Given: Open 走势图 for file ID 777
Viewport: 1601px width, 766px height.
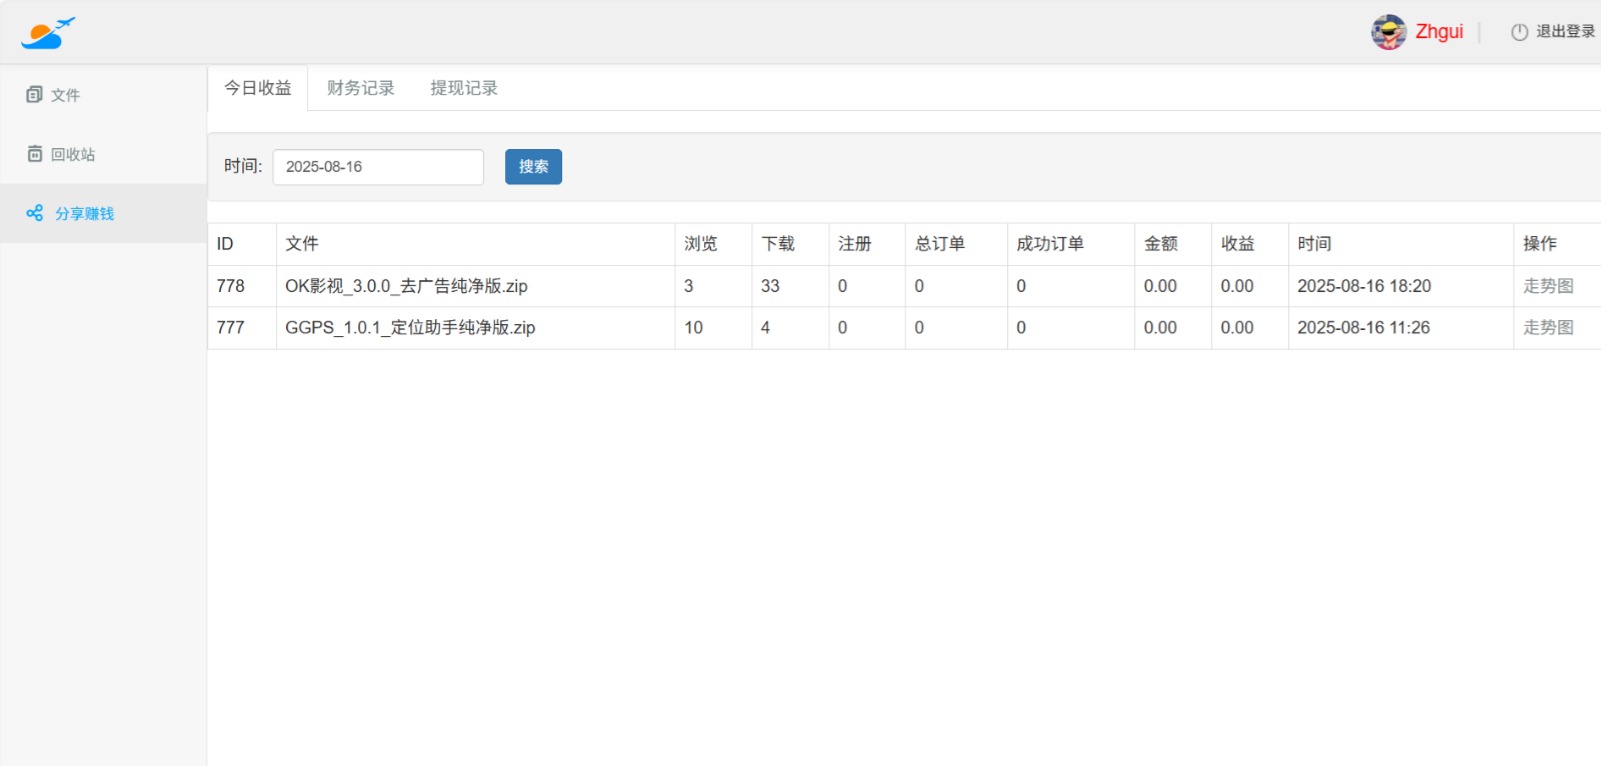Looking at the screenshot, I should (x=1548, y=327).
